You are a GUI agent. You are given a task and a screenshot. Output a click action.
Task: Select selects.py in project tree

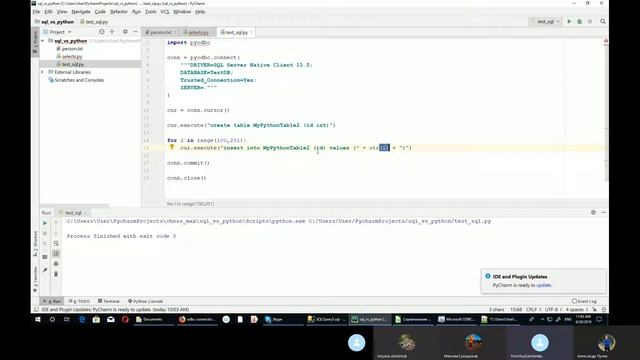[x=72, y=56]
